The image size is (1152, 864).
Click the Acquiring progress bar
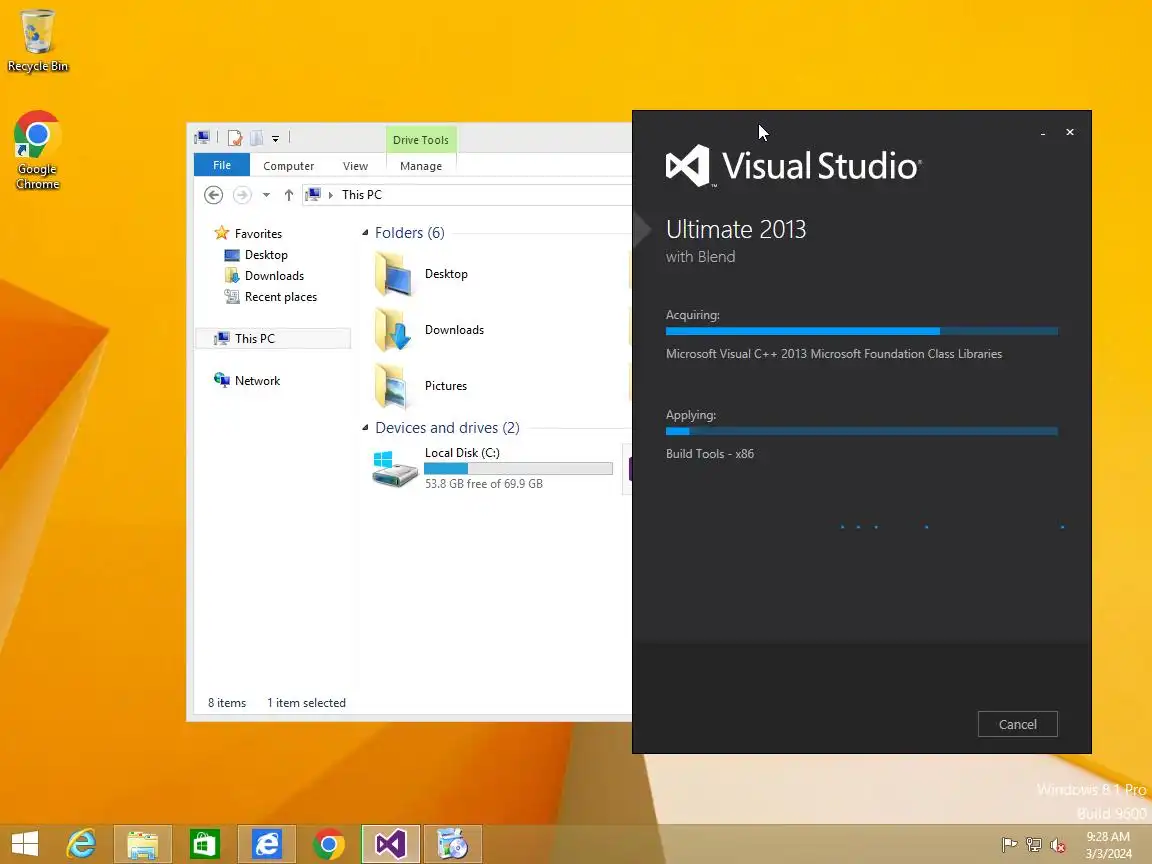(862, 331)
